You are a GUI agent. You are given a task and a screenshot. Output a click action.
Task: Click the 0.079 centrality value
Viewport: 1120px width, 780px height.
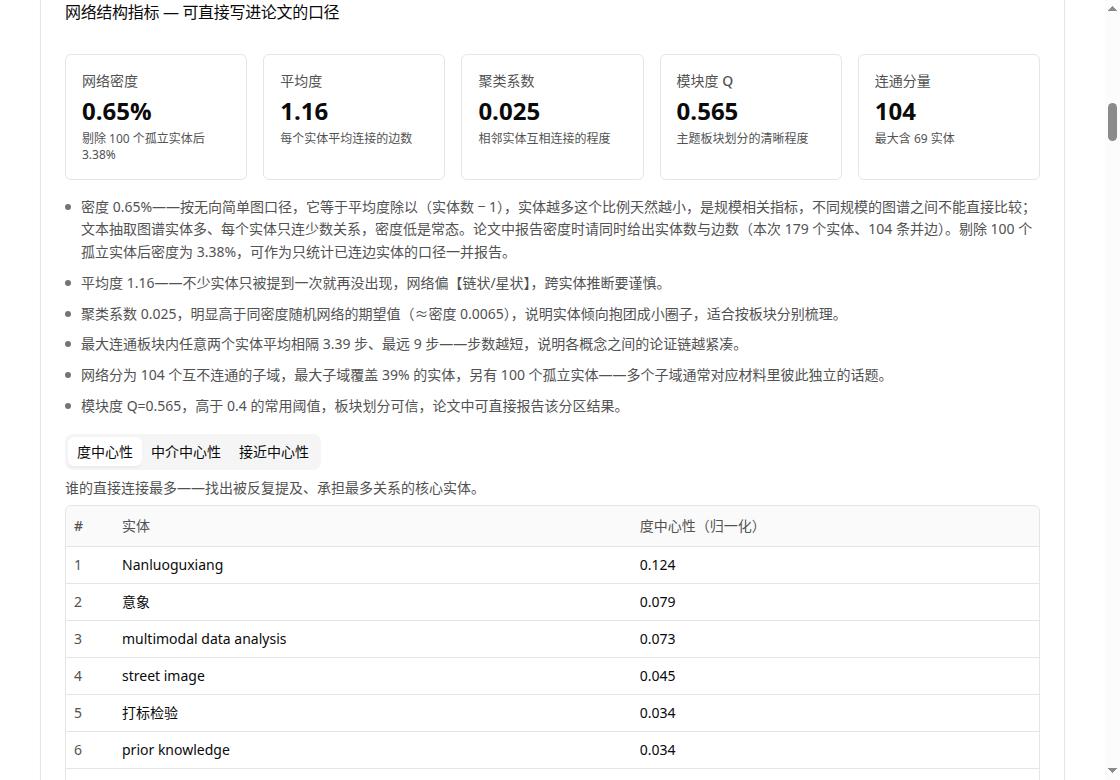pos(657,602)
